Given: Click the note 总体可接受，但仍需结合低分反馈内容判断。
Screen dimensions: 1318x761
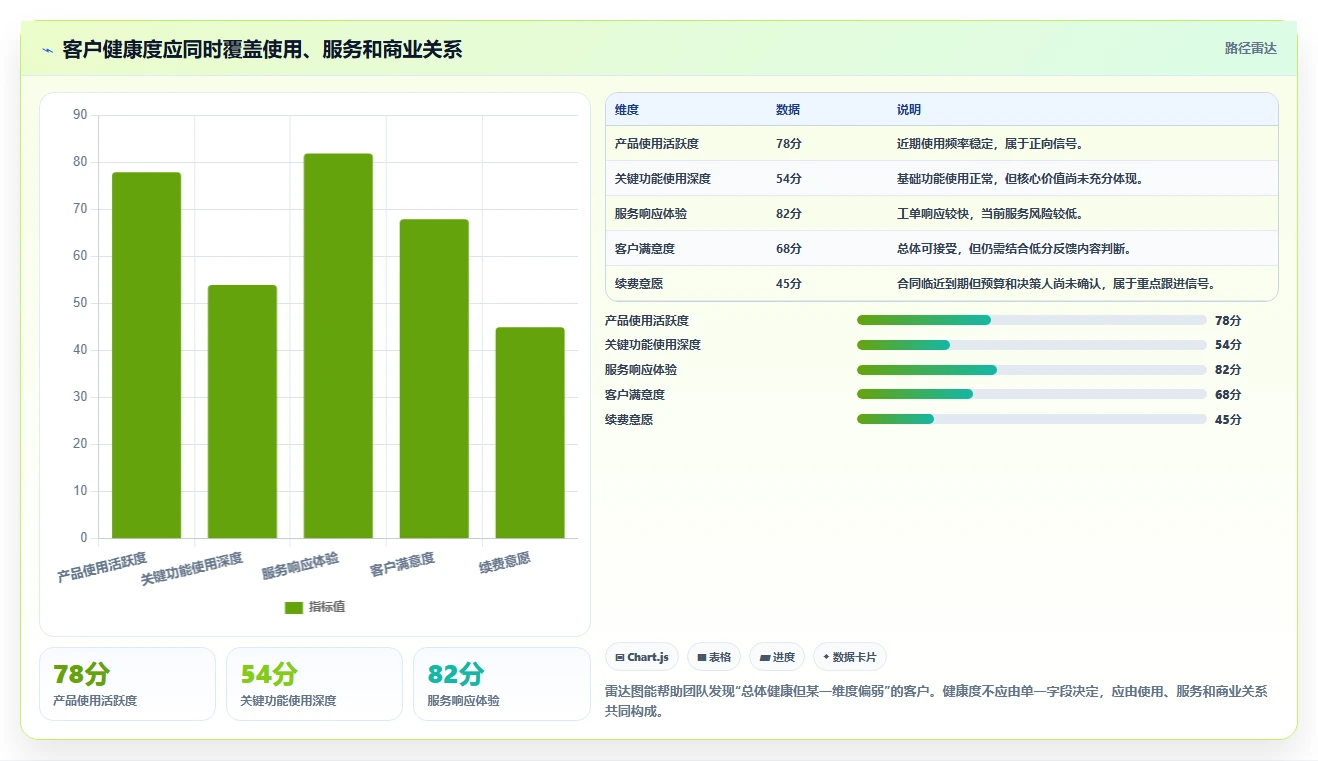Looking at the screenshot, I should (x=1014, y=249).
